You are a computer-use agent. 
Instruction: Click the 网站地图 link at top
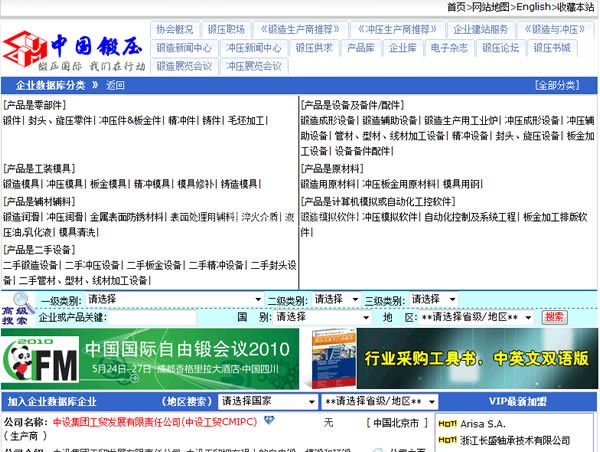pyautogui.click(x=491, y=7)
